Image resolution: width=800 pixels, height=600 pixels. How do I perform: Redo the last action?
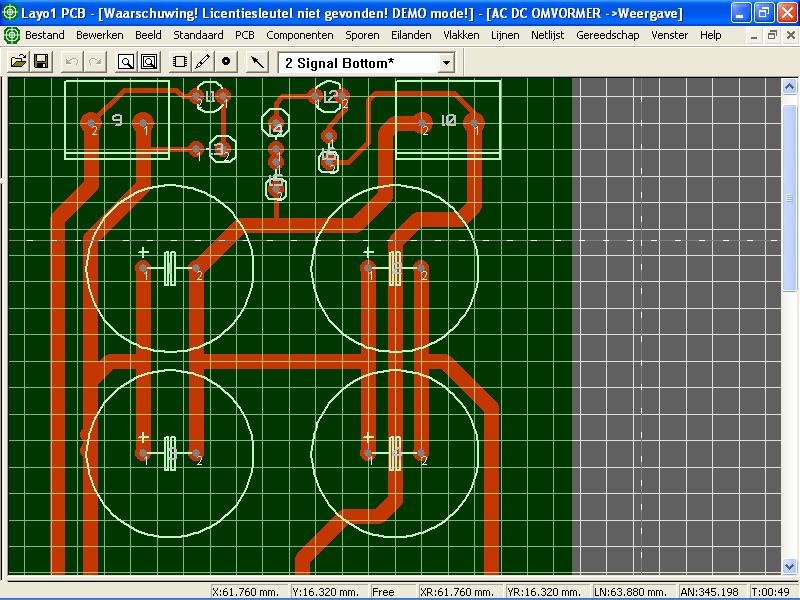pos(94,62)
